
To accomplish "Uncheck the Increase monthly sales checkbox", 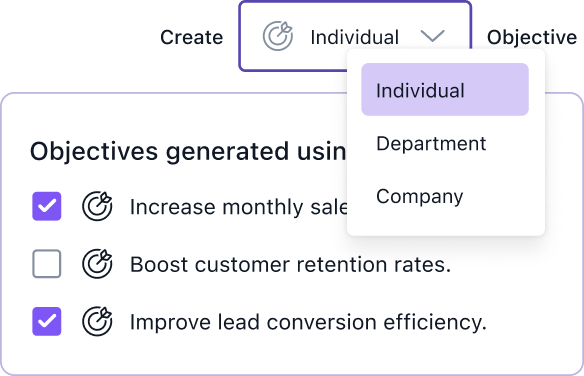I will point(47,206).
